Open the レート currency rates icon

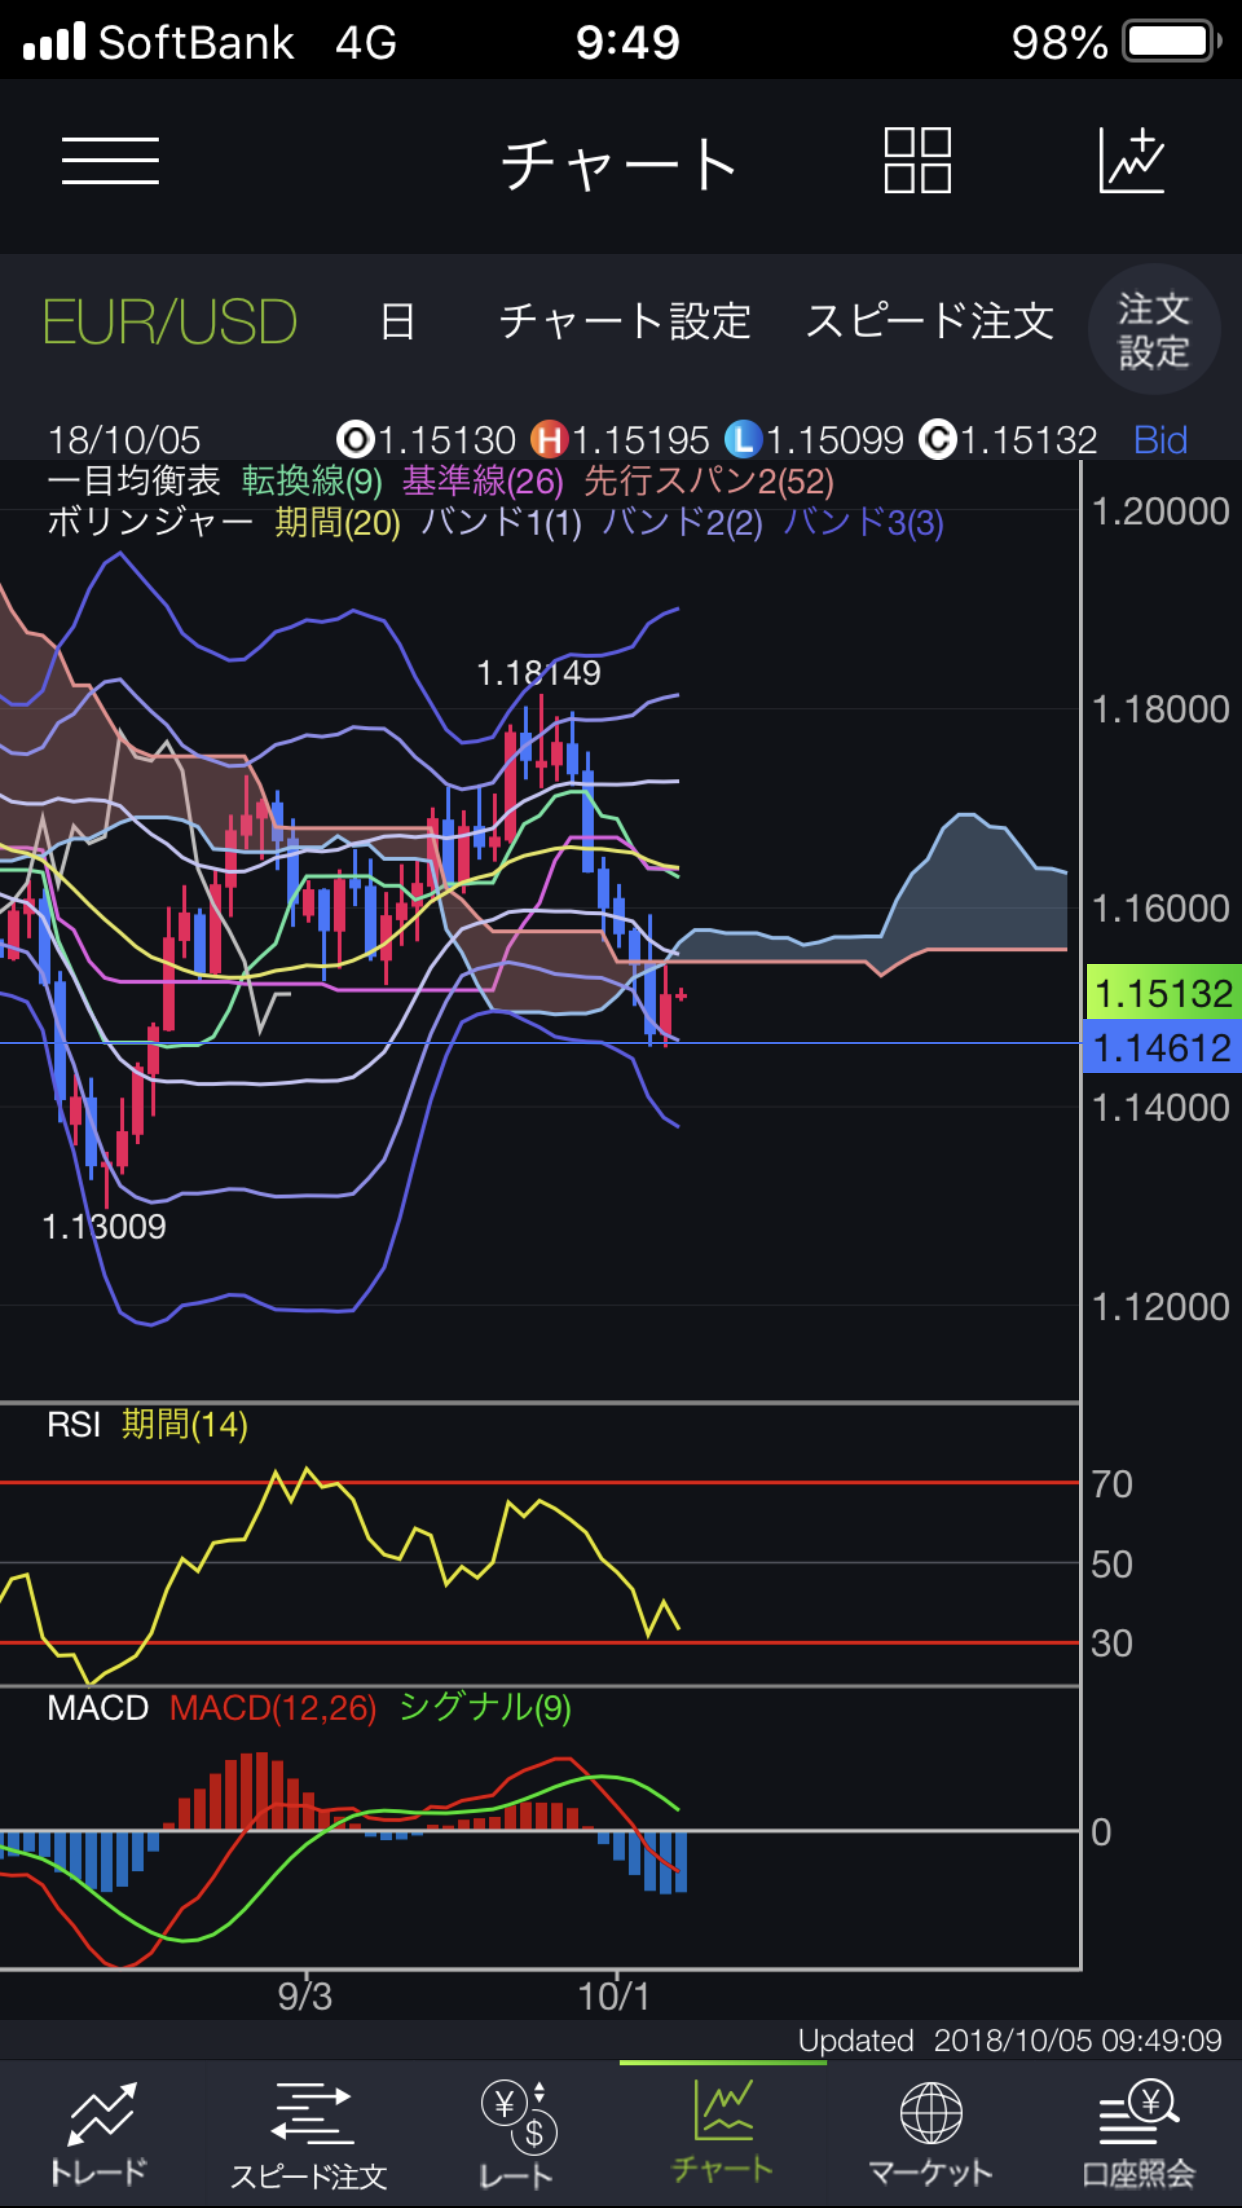(x=516, y=2115)
